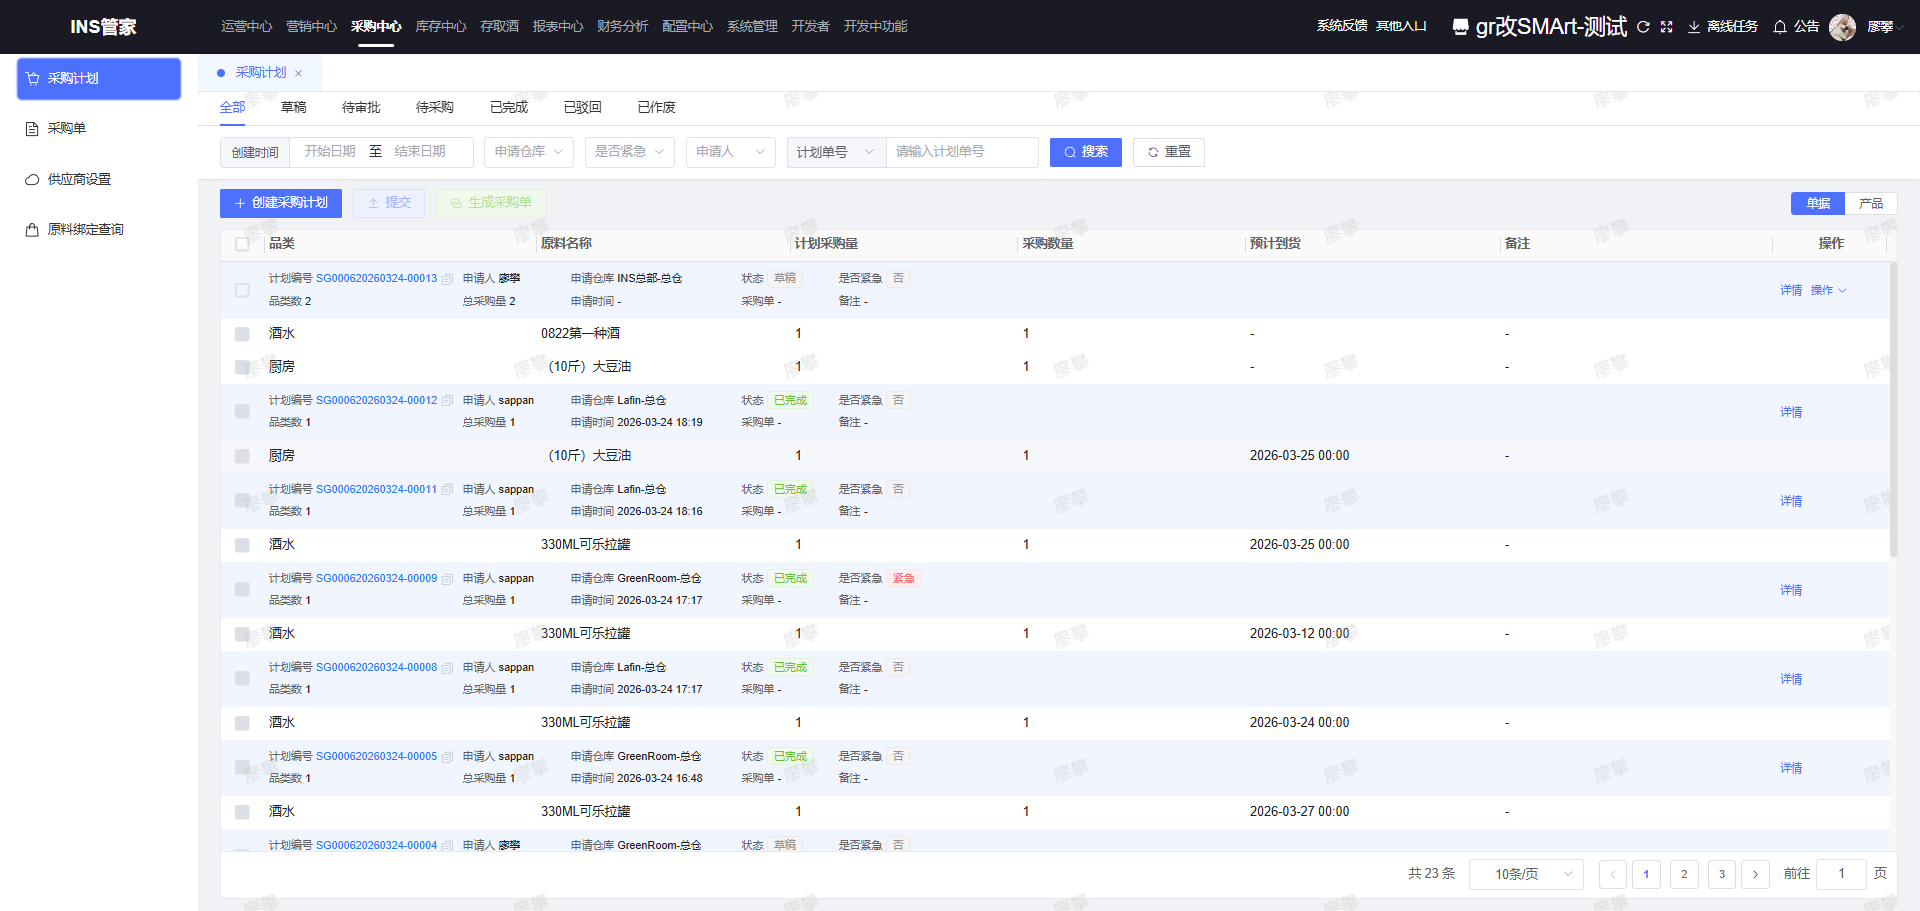Switch to the 待审批 status tab
This screenshot has height=911, width=1920.
click(361, 107)
